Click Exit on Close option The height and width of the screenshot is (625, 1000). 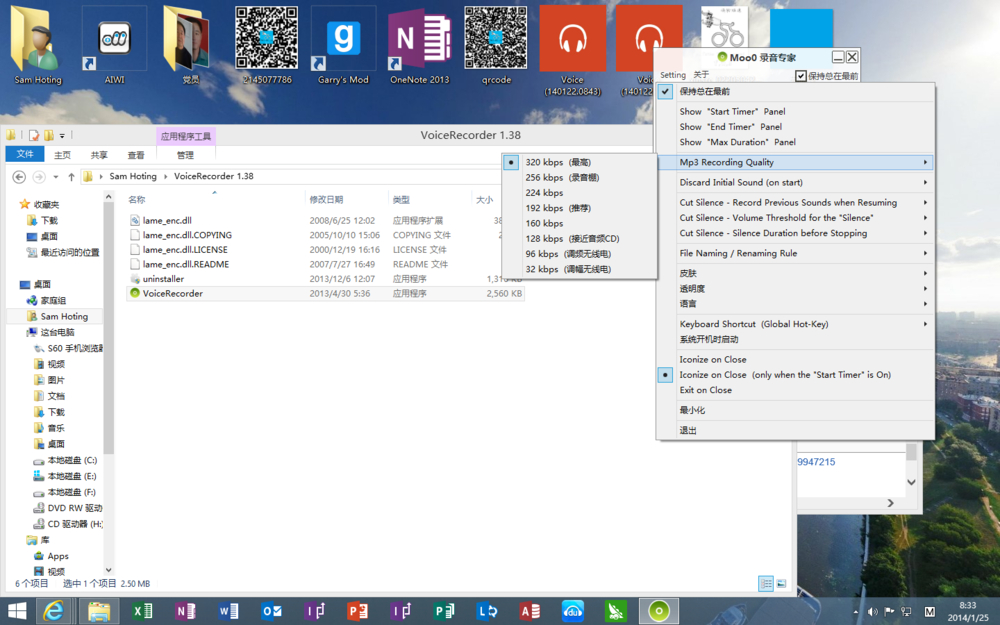click(x=796, y=390)
